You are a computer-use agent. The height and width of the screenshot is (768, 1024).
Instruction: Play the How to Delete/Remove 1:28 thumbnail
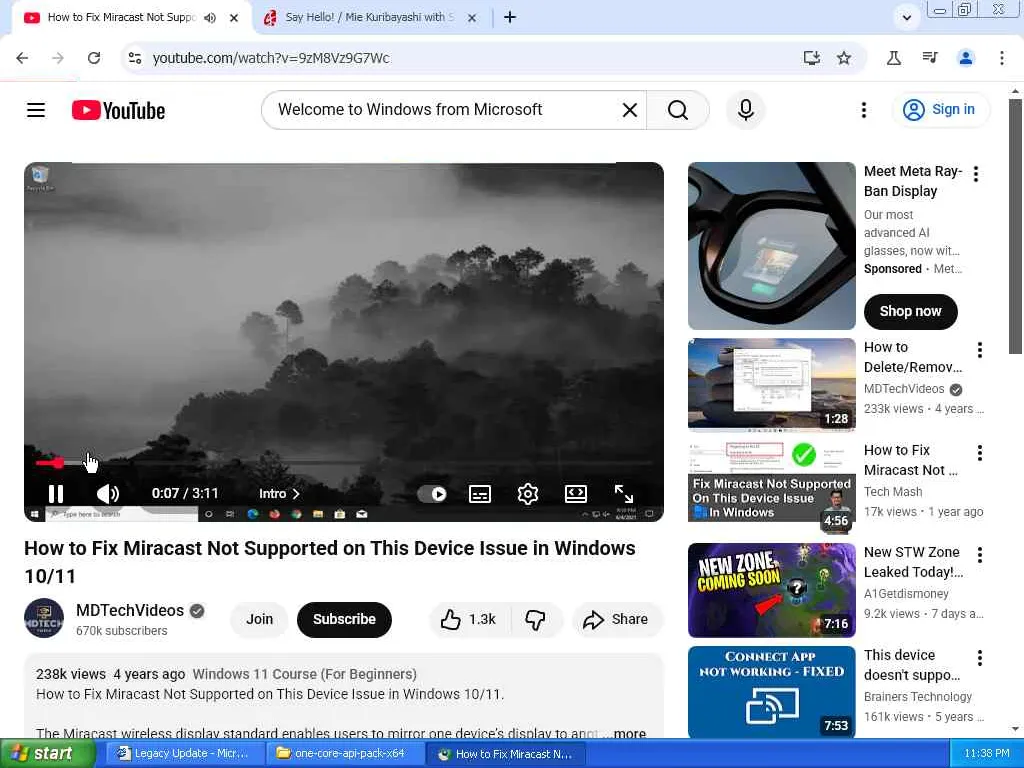pos(771,385)
